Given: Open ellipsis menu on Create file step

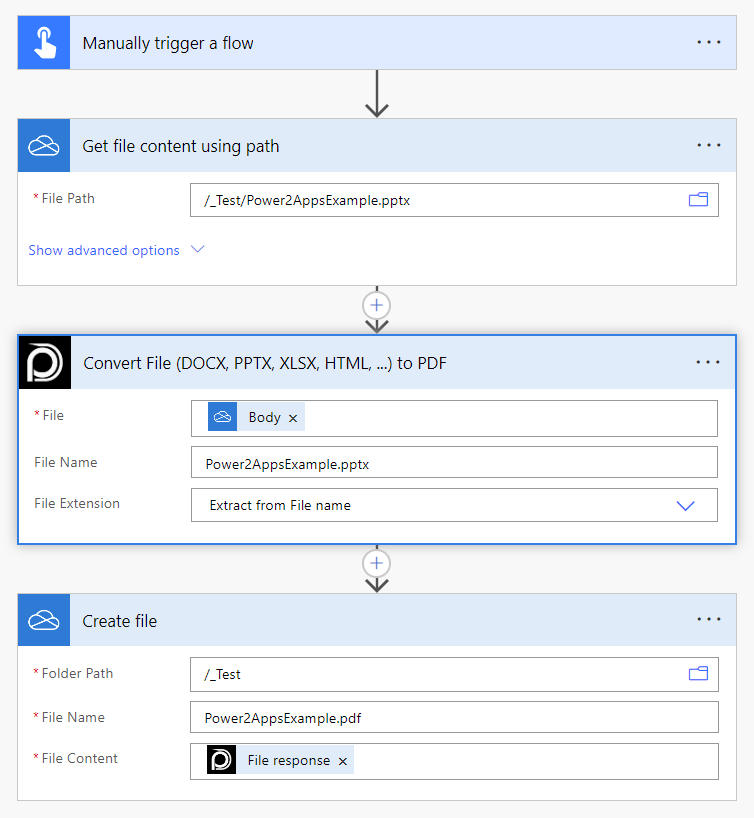Looking at the screenshot, I should coord(709,620).
